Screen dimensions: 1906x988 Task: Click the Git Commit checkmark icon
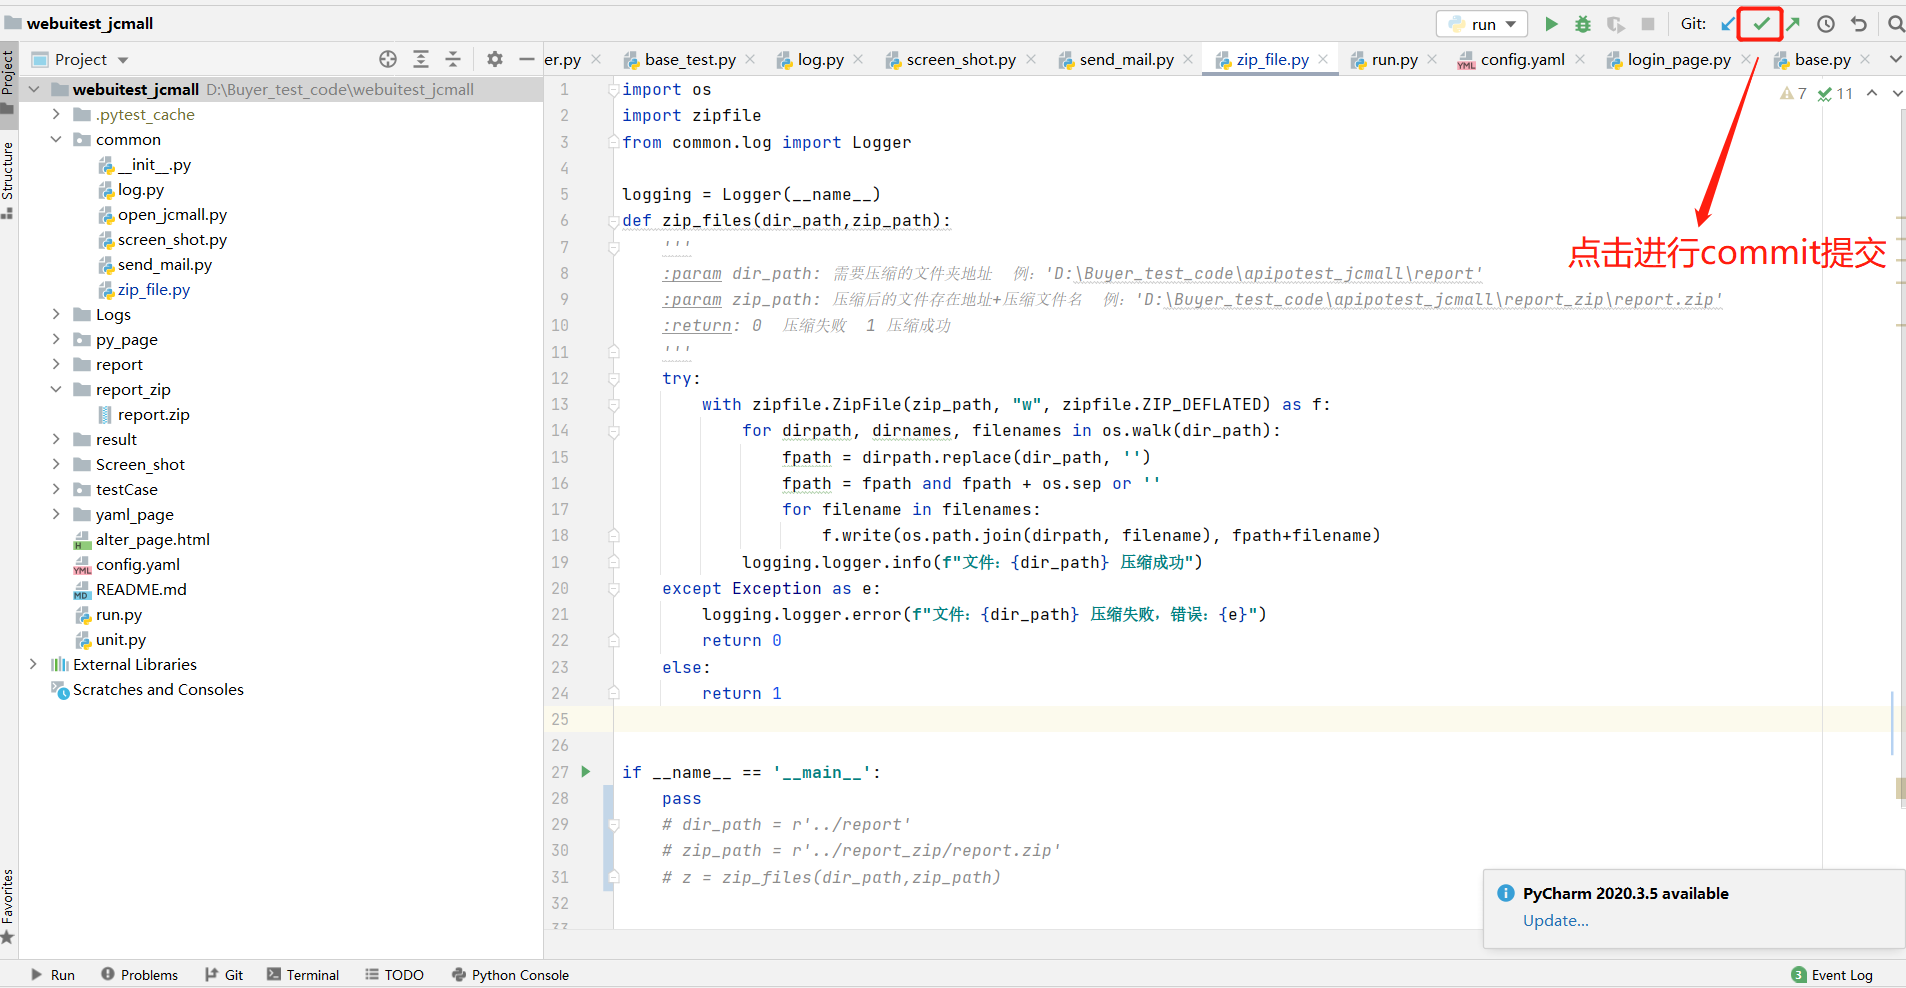point(1761,23)
